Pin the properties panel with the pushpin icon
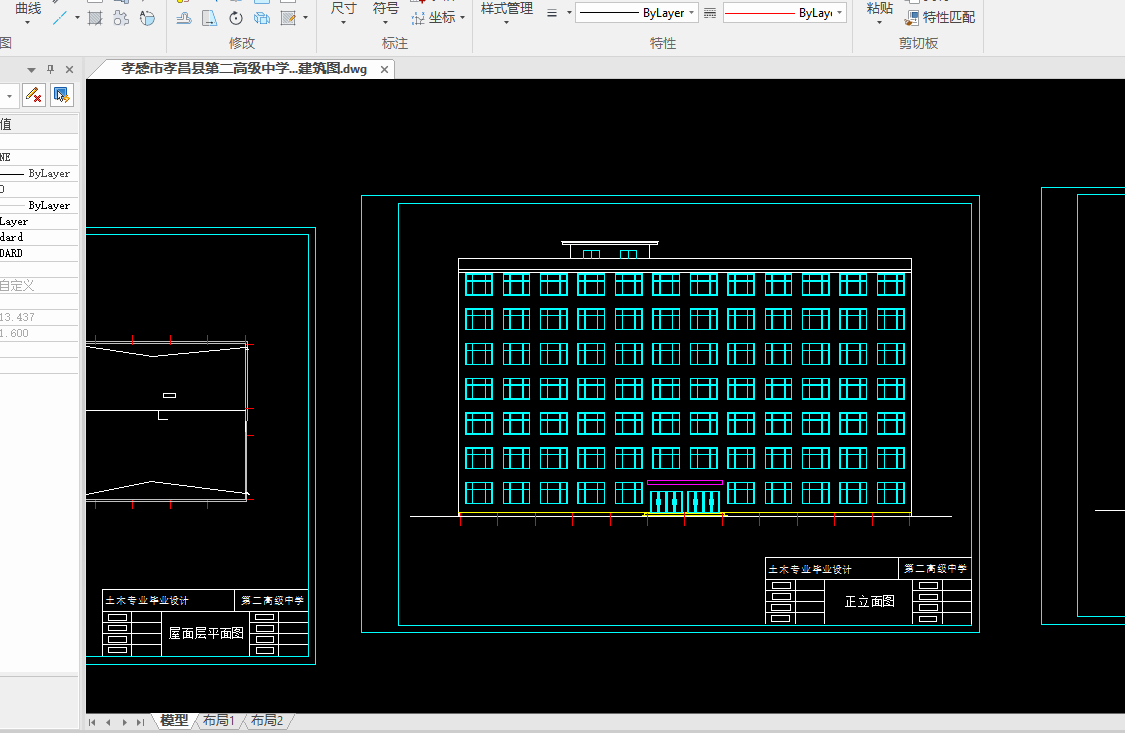This screenshot has width=1125, height=733. (x=51, y=69)
